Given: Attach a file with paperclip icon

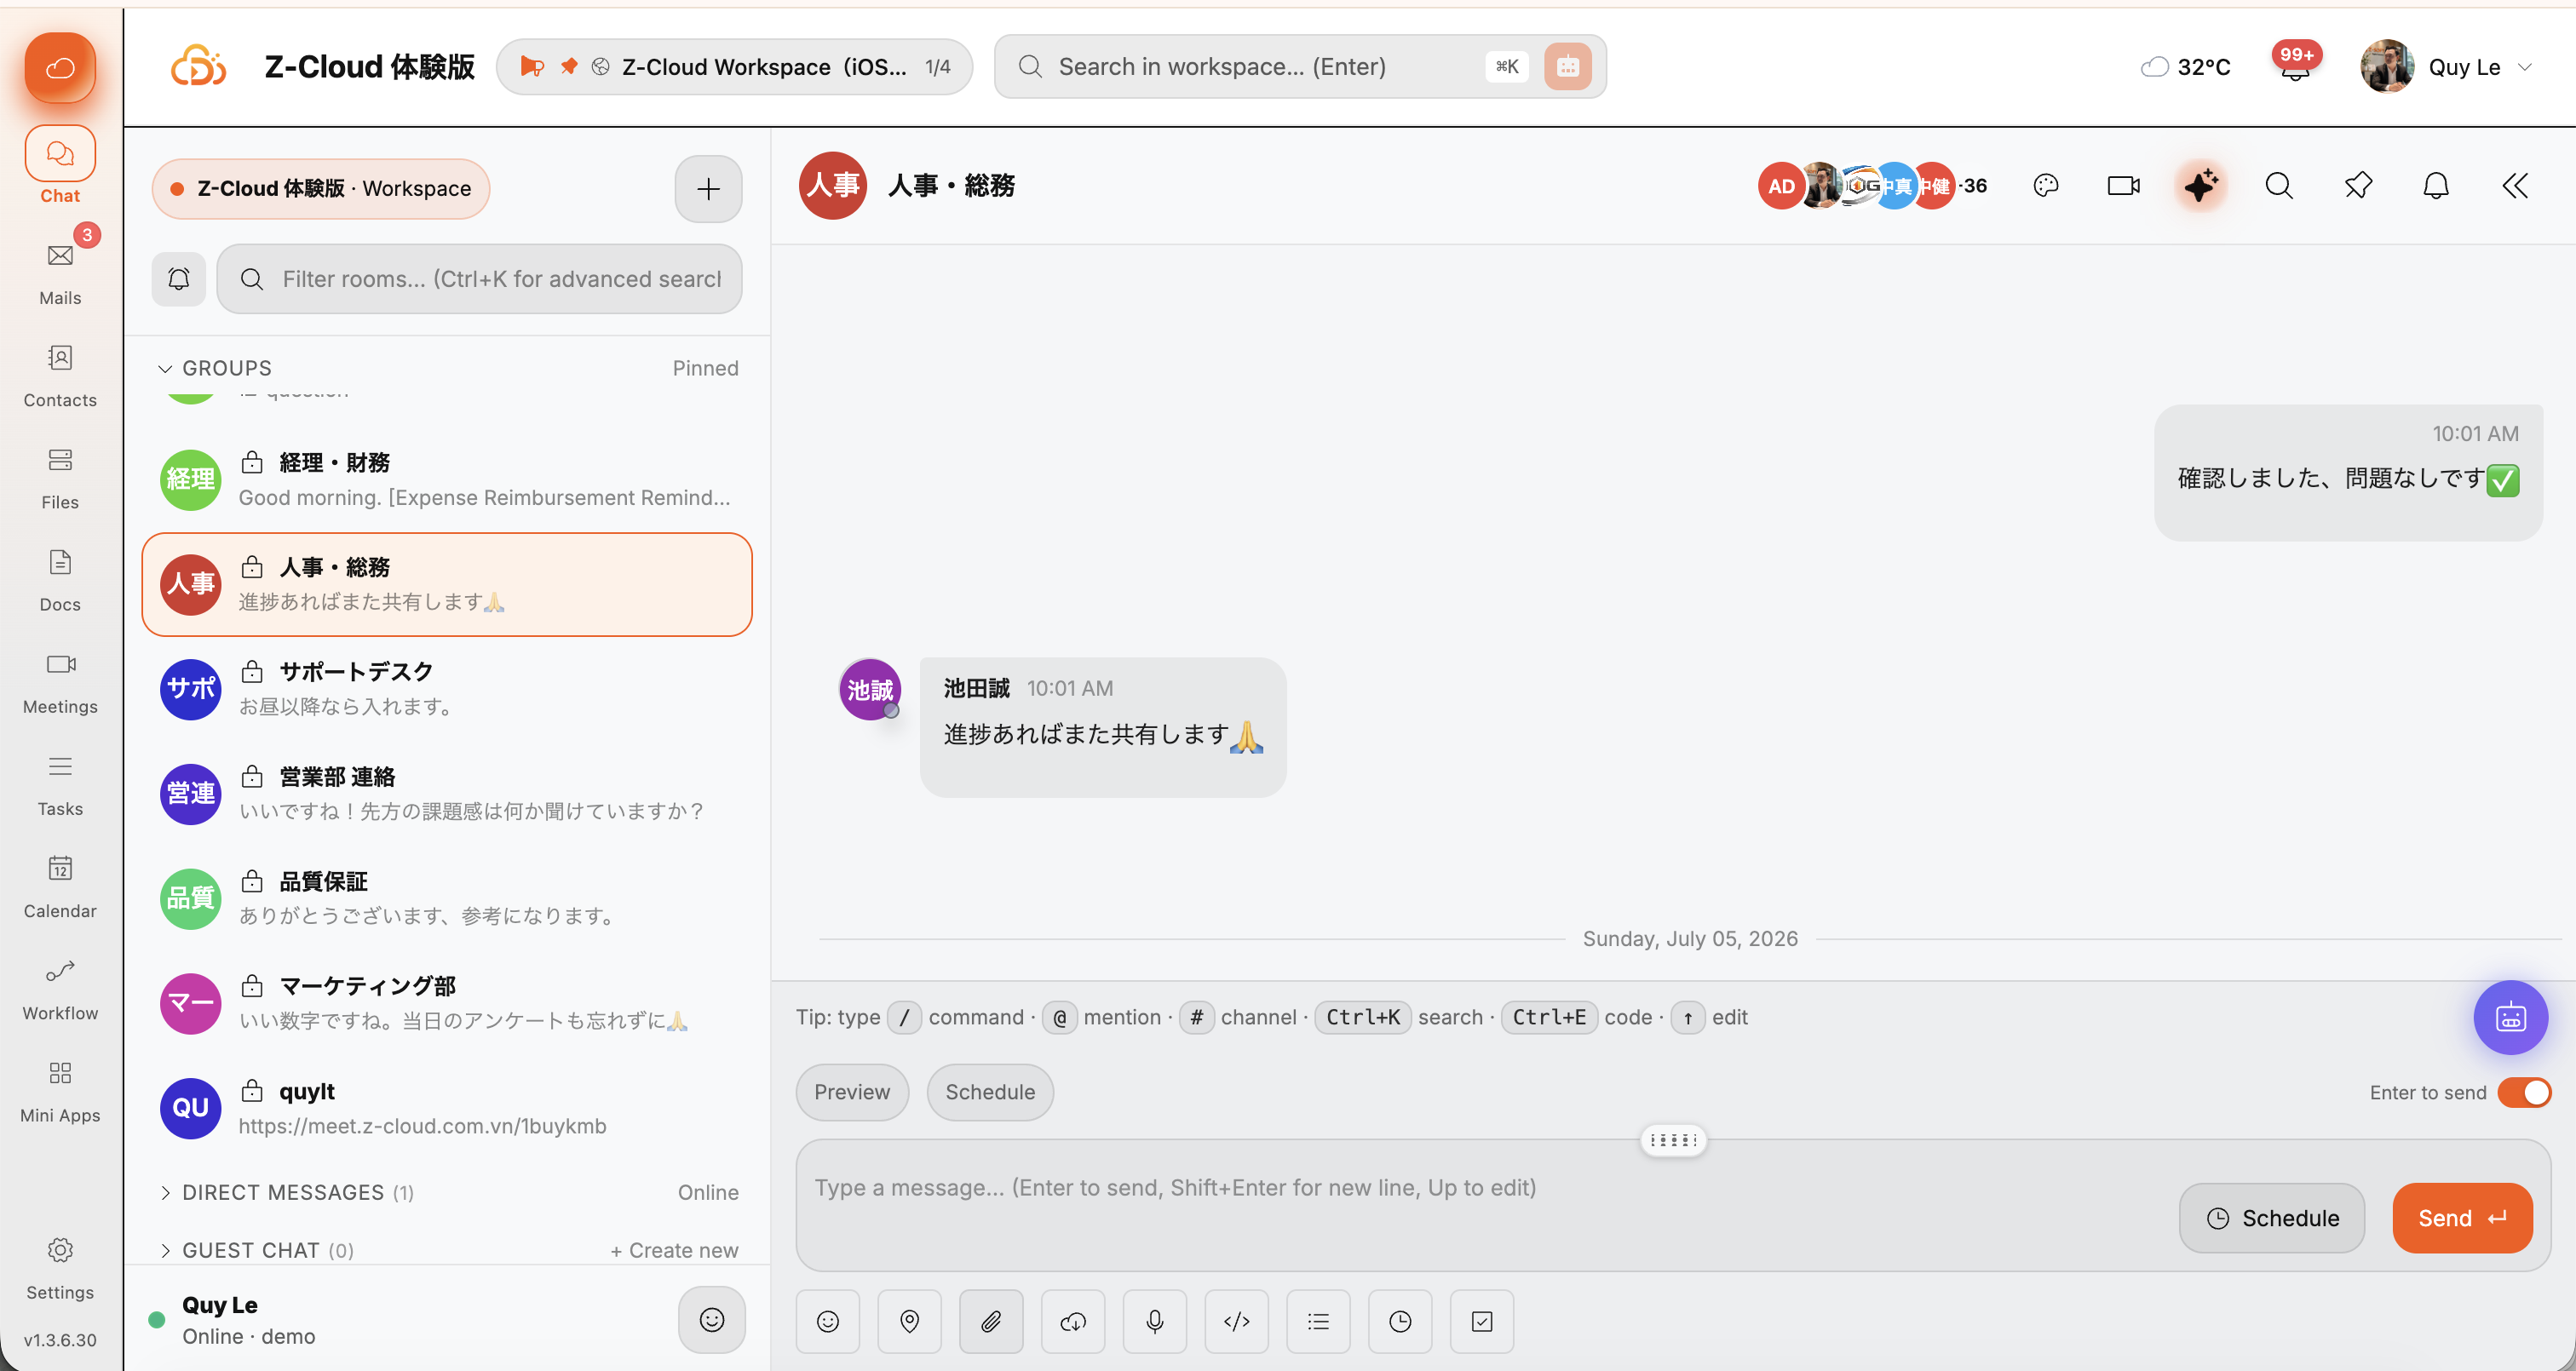Looking at the screenshot, I should (991, 1322).
